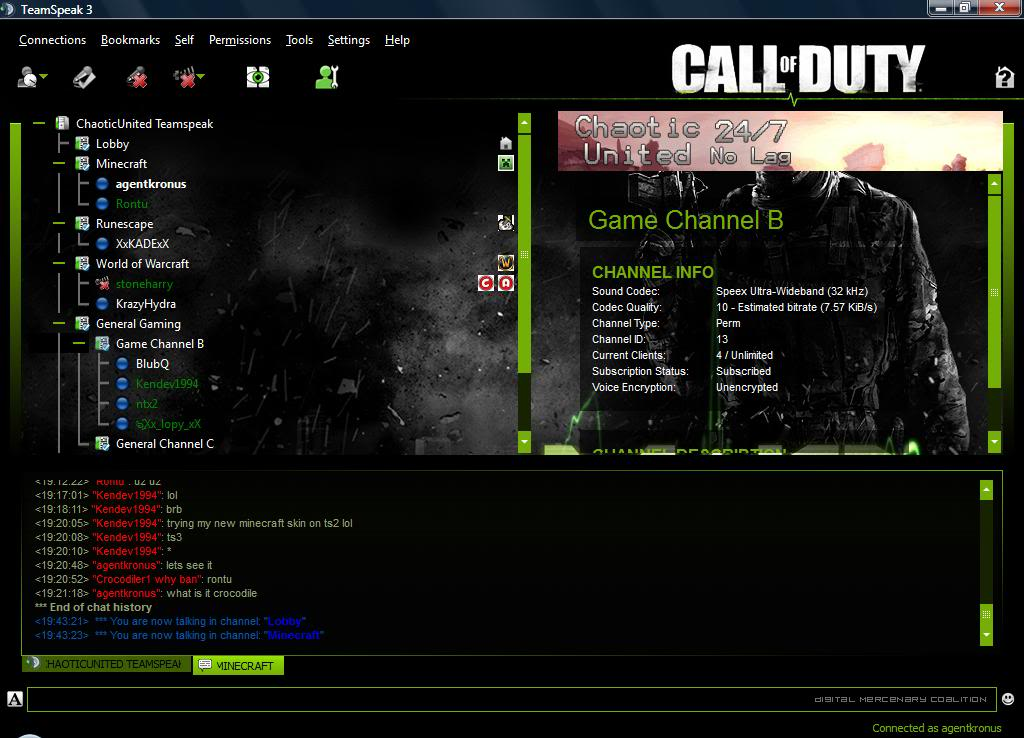Screen dimensions: 1024x738
Task: Open the Tools menu
Action: [299, 40]
